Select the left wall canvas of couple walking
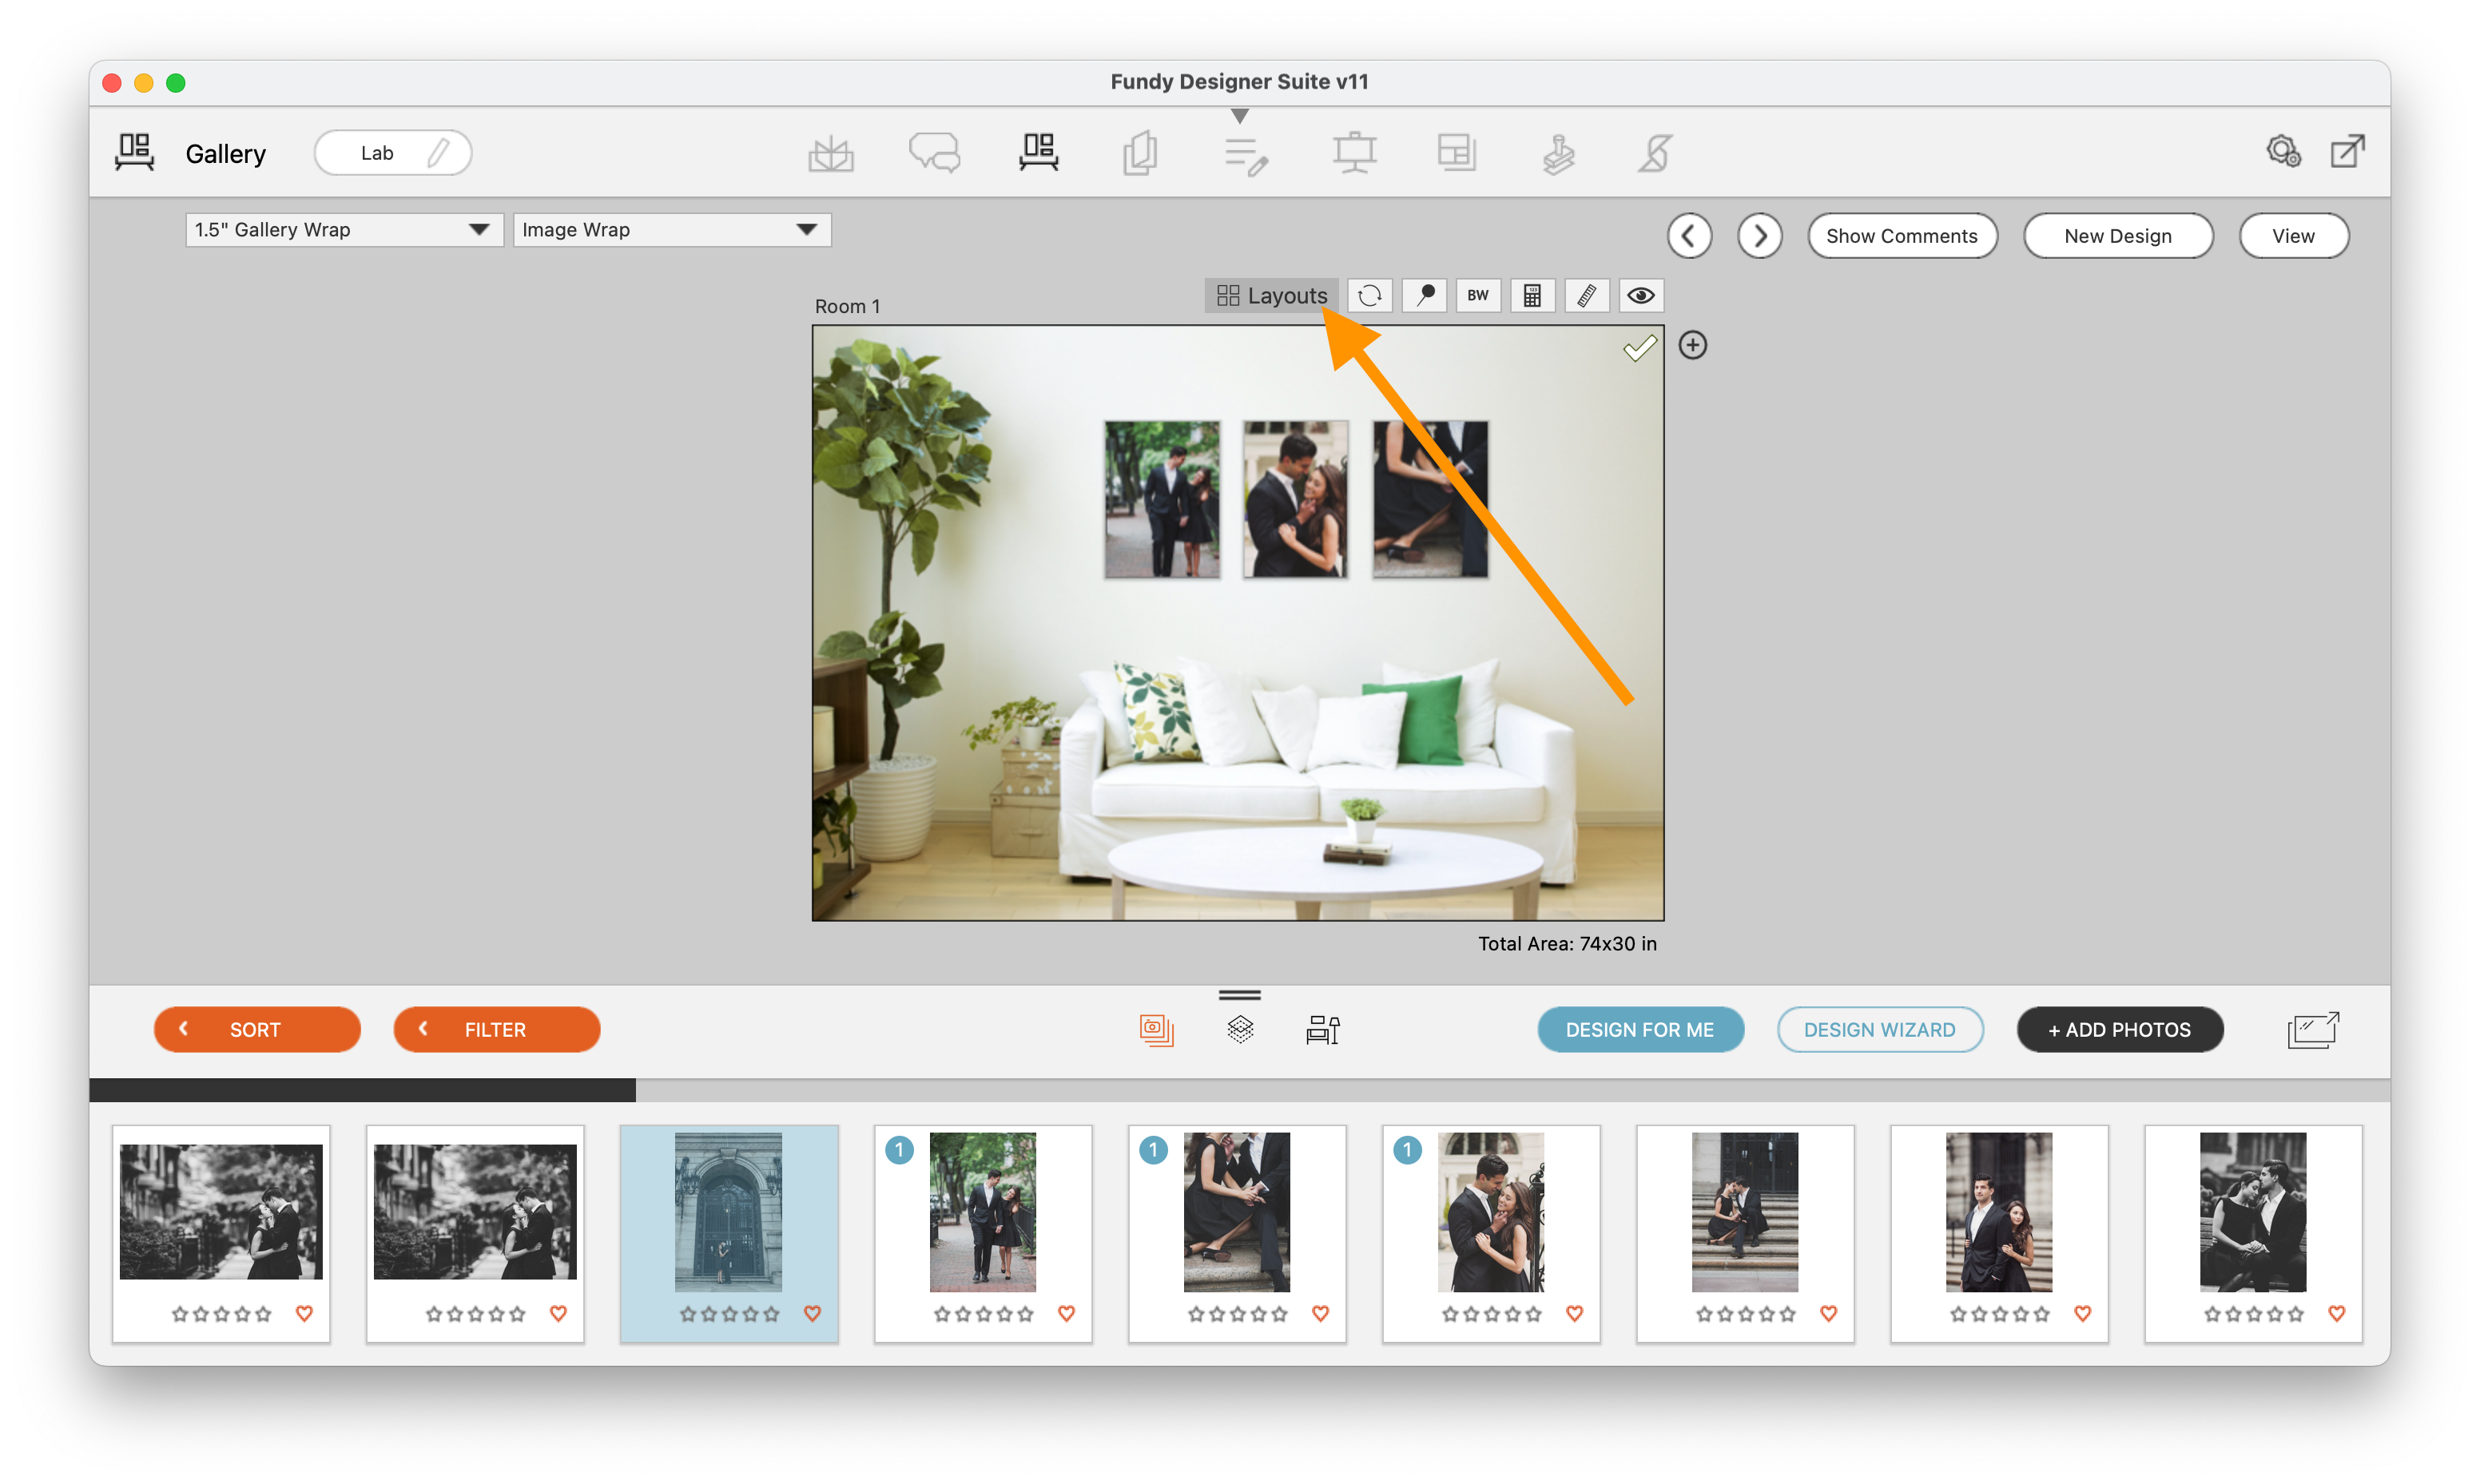This screenshot has height=1484, width=2480. pyautogui.click(x=1162, y=499)
